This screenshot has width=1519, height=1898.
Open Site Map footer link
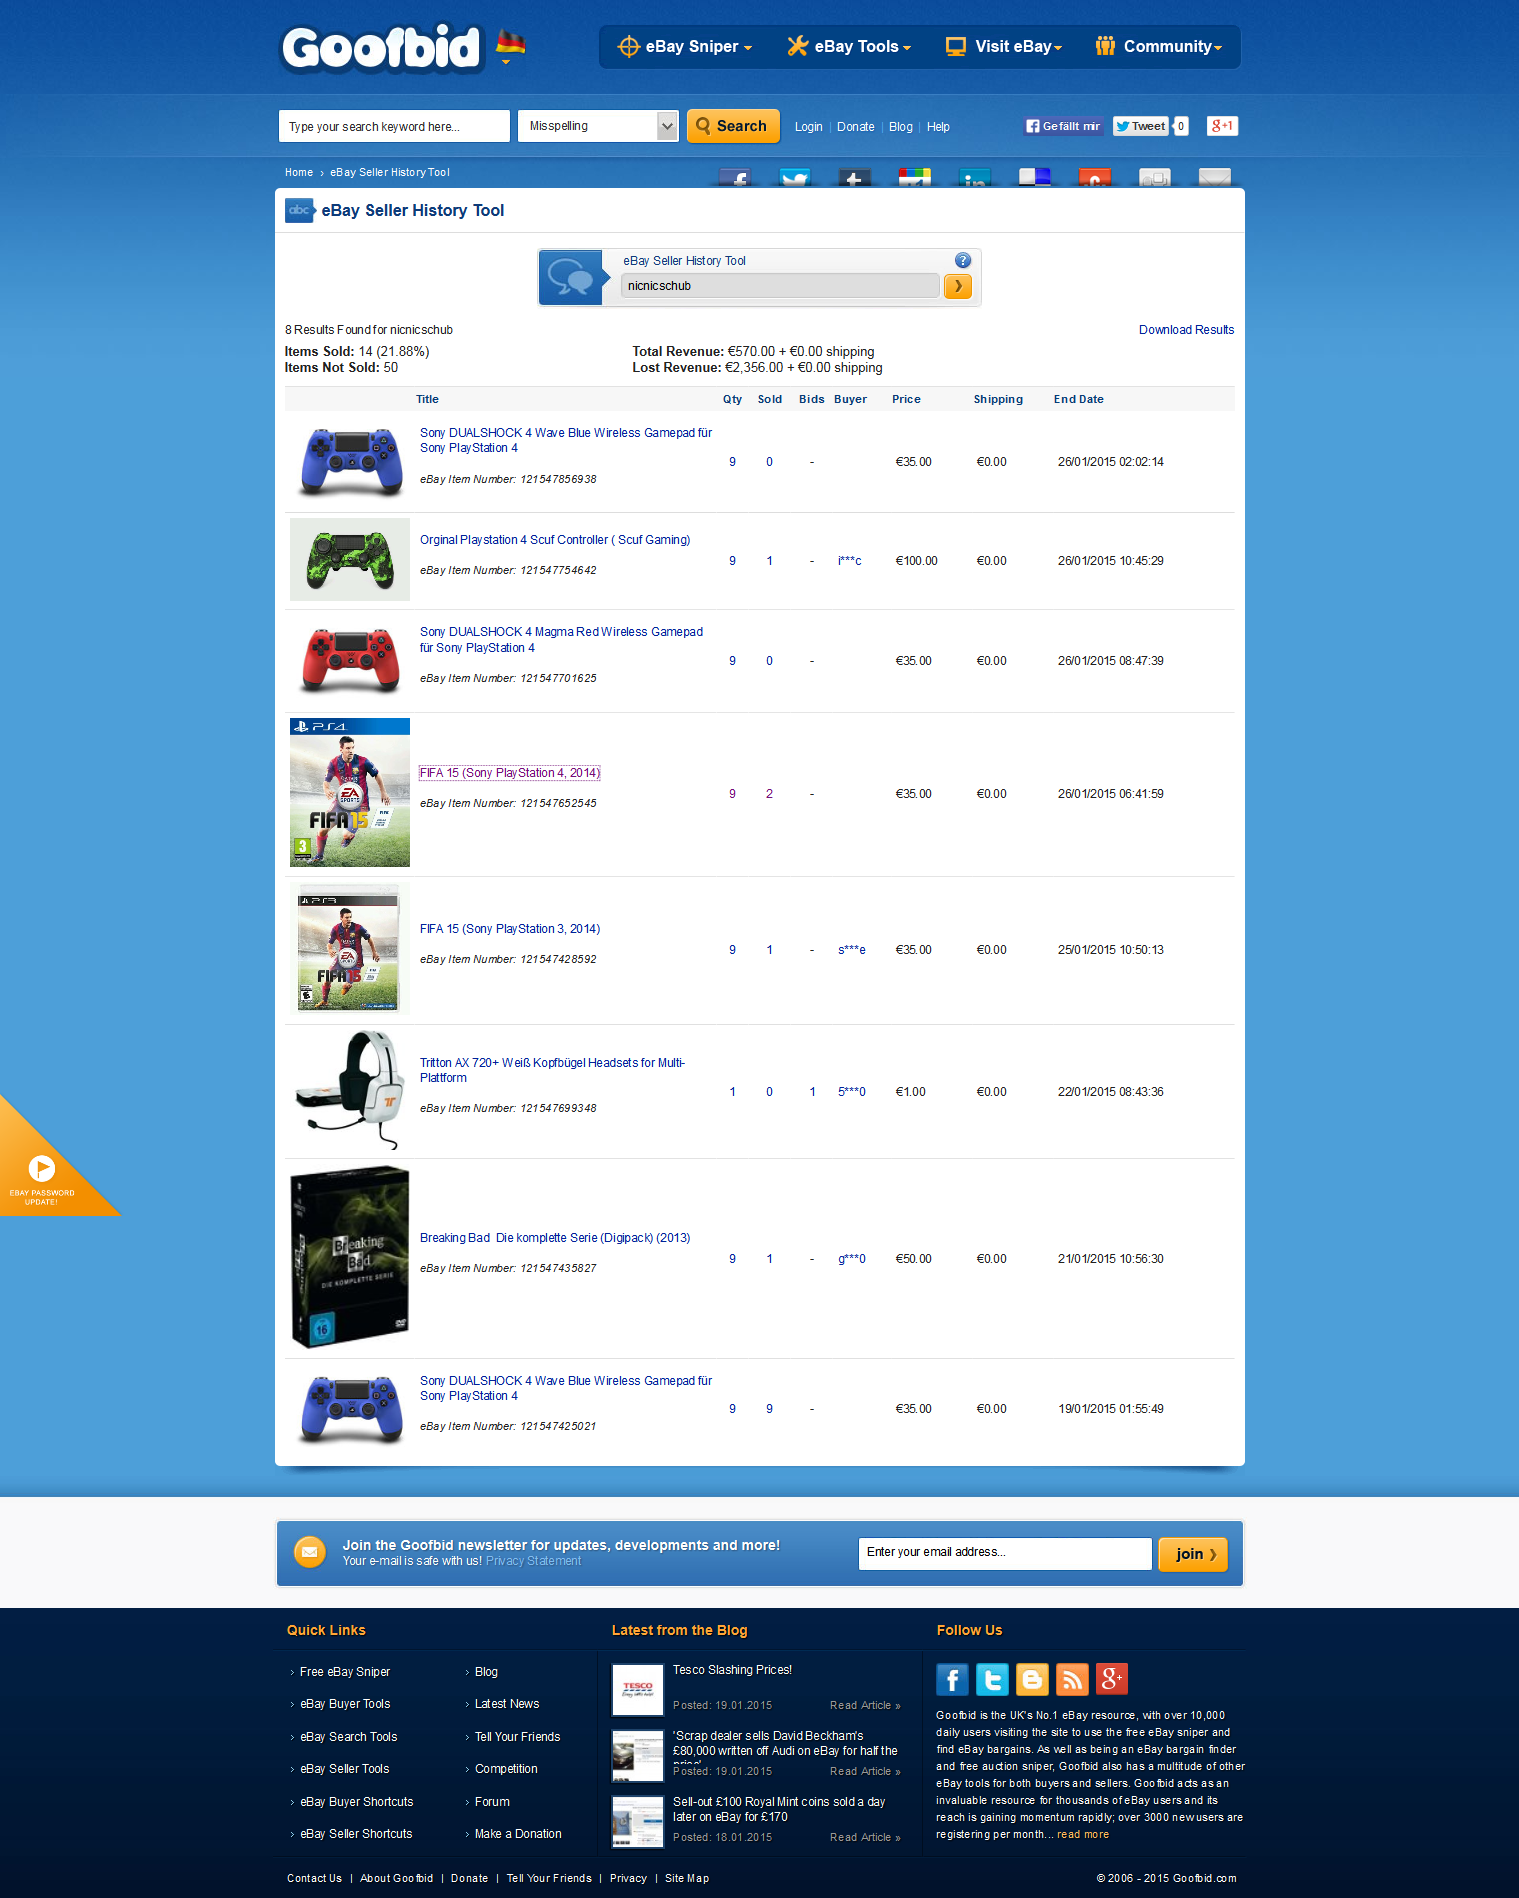pos(687,1878)
